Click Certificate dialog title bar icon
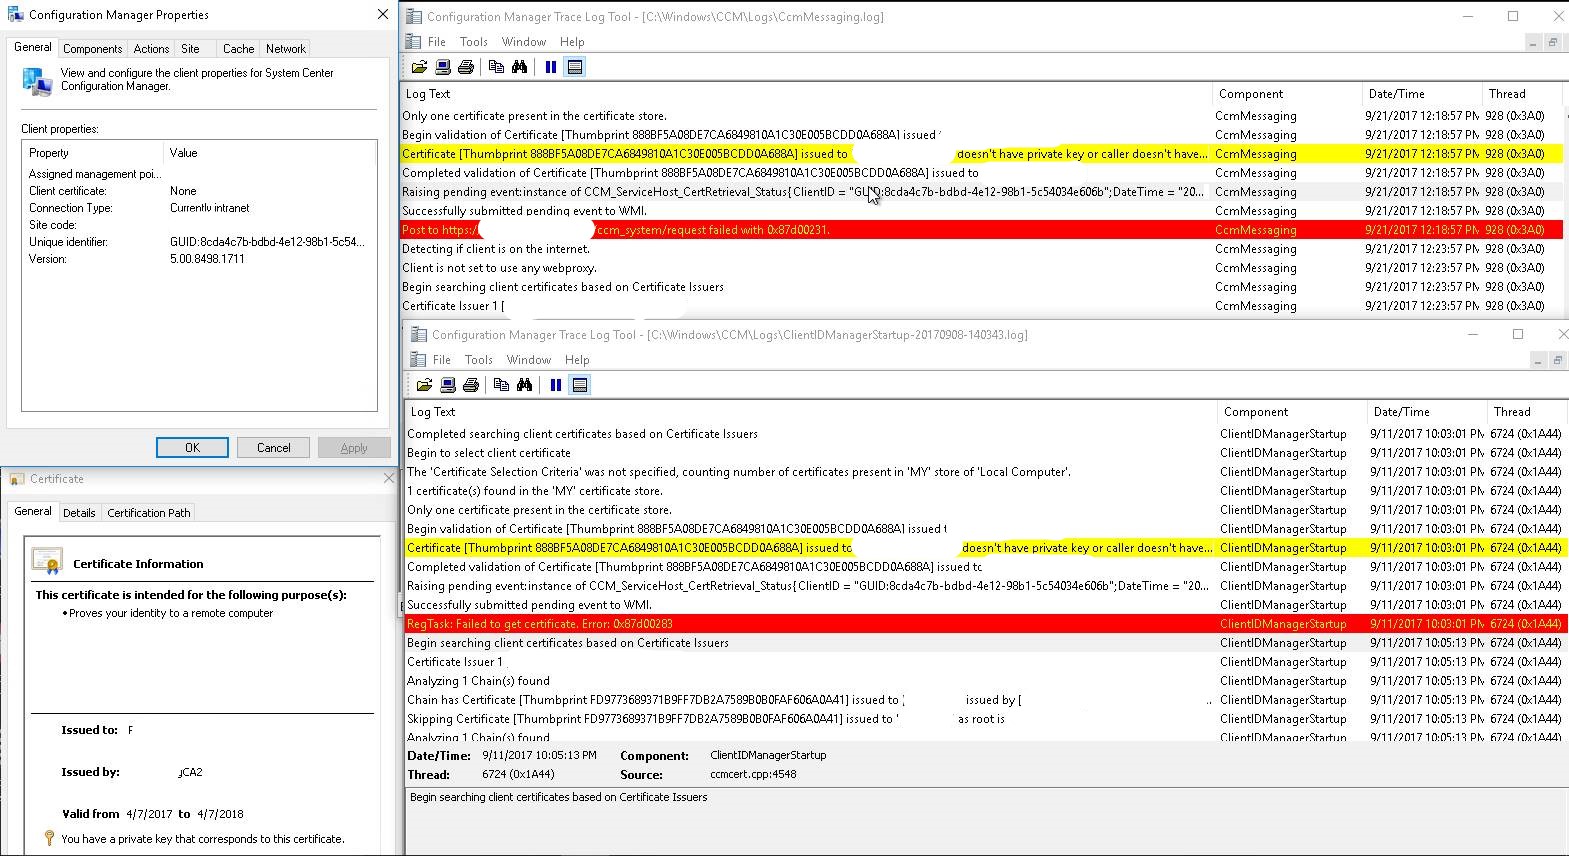 pos(17,479)
